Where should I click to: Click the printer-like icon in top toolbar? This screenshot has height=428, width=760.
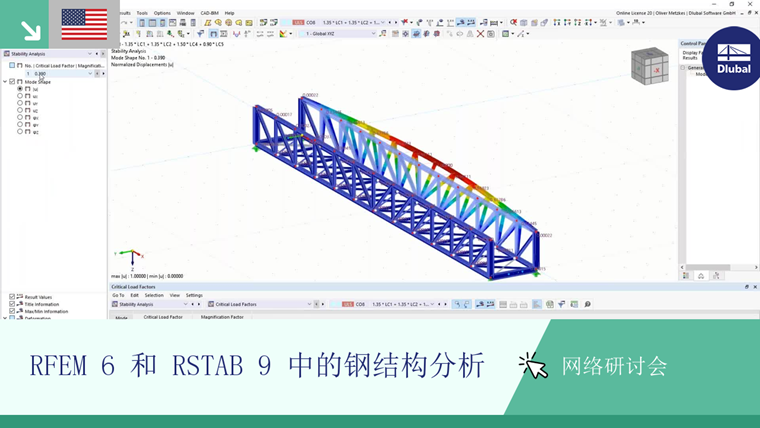183,22
